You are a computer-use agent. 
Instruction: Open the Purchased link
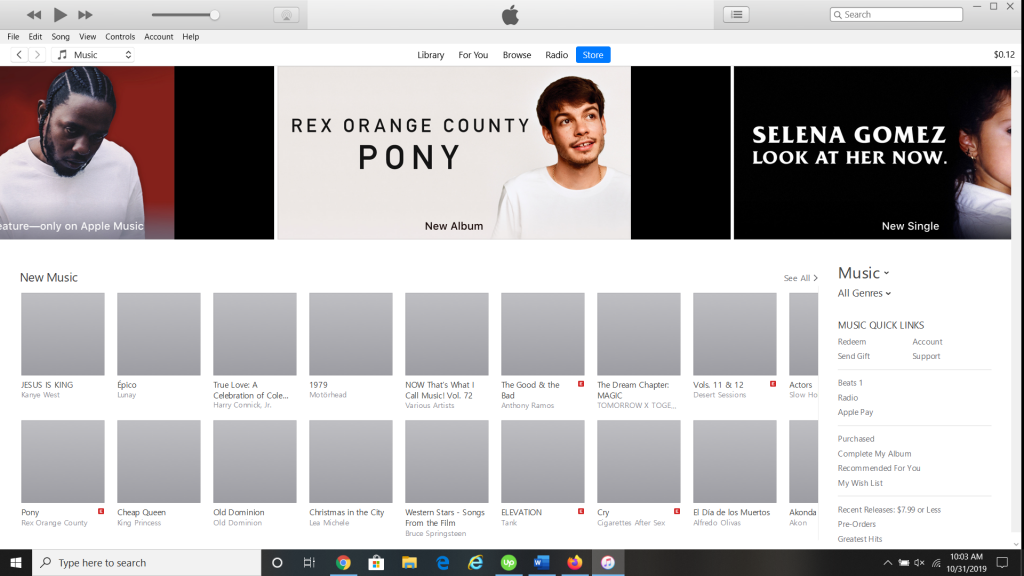856,439
